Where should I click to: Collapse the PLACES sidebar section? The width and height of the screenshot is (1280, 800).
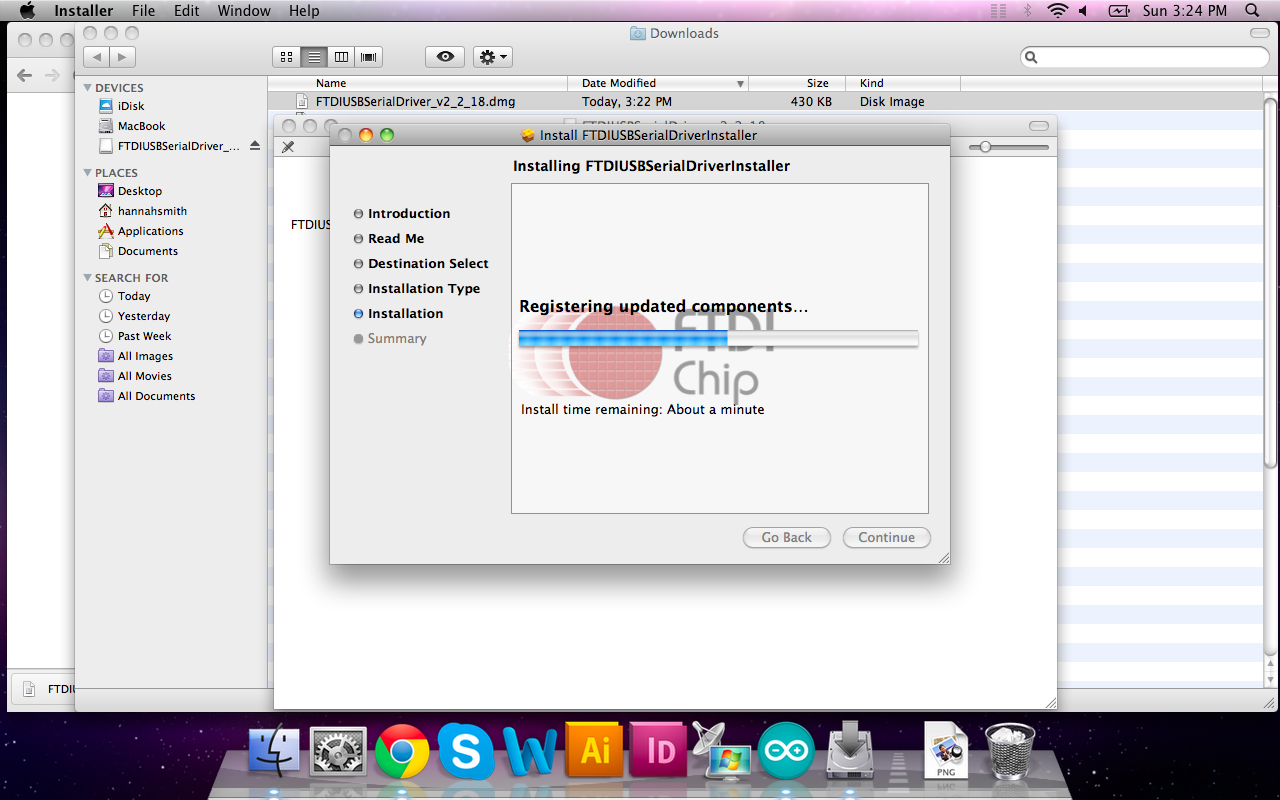[x=87, y=173]
